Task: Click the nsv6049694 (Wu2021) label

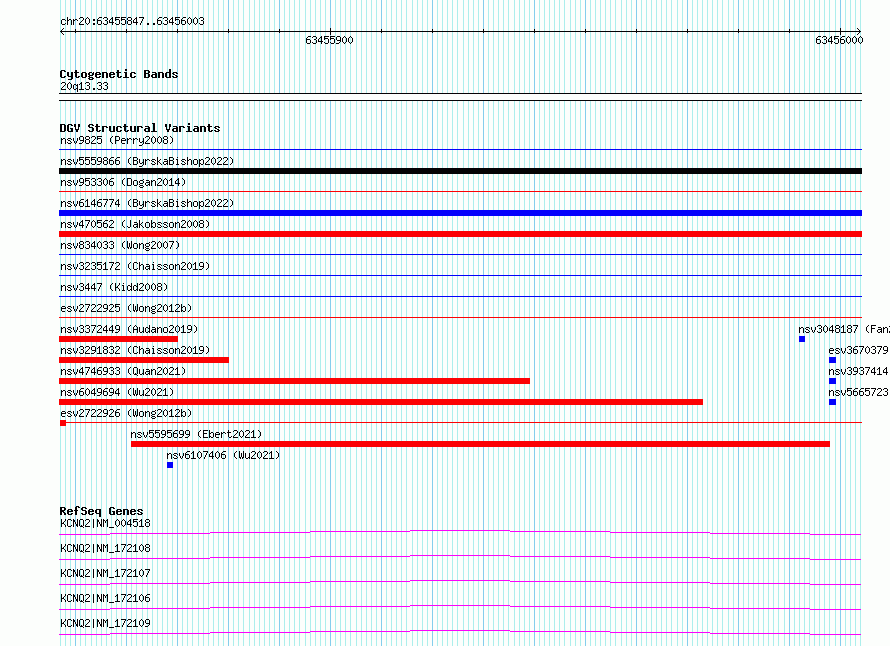Action: (117, 392)
